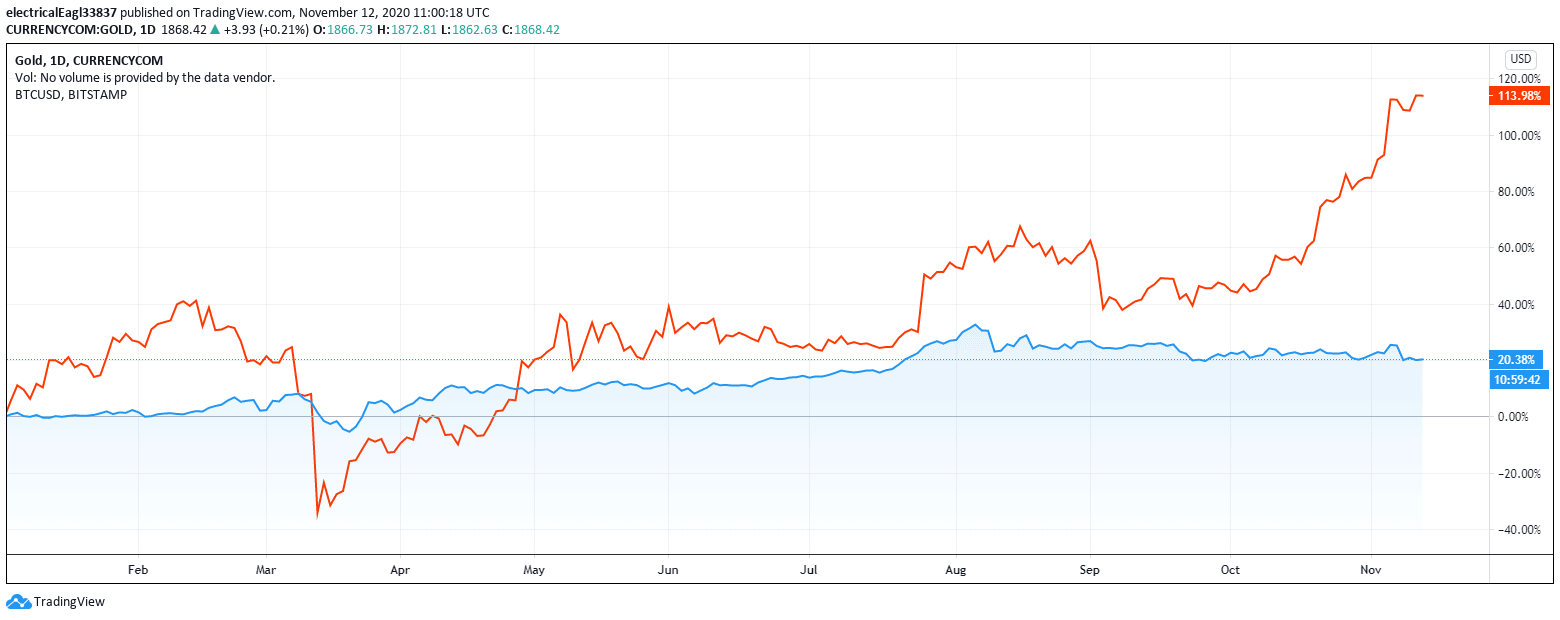Click the green up-arrow next to 1868.42

click(x=216, y=30)
